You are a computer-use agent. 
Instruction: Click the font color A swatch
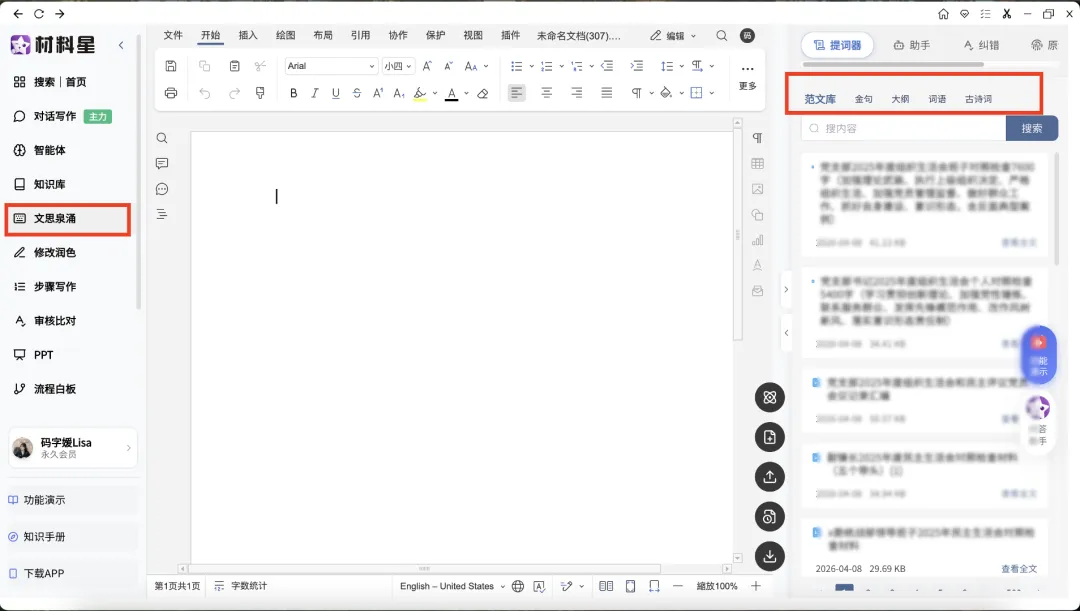[451, 93]
